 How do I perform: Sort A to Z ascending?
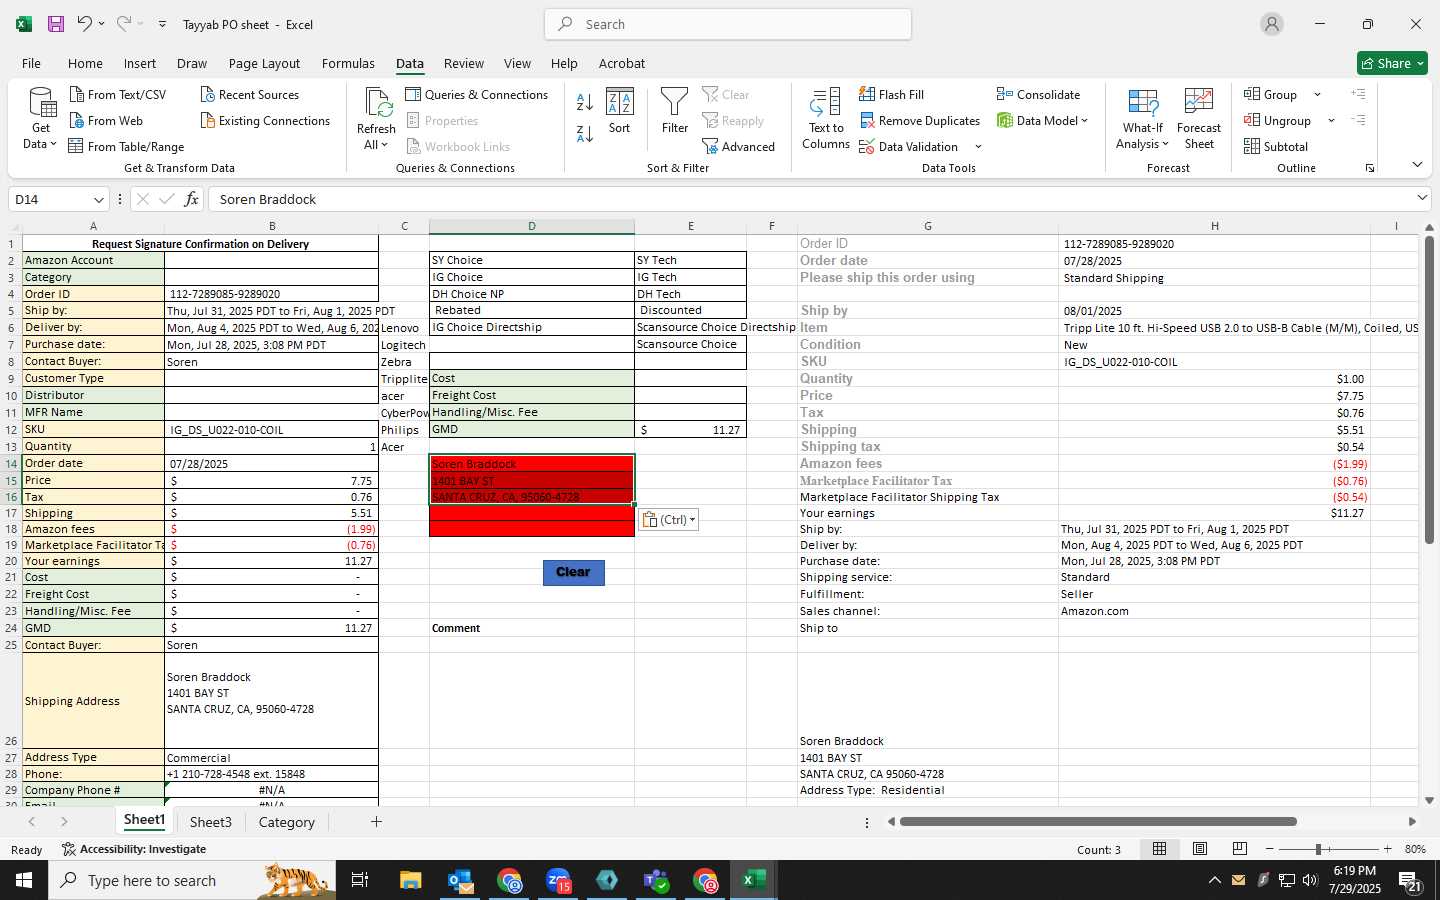[585, 102]
